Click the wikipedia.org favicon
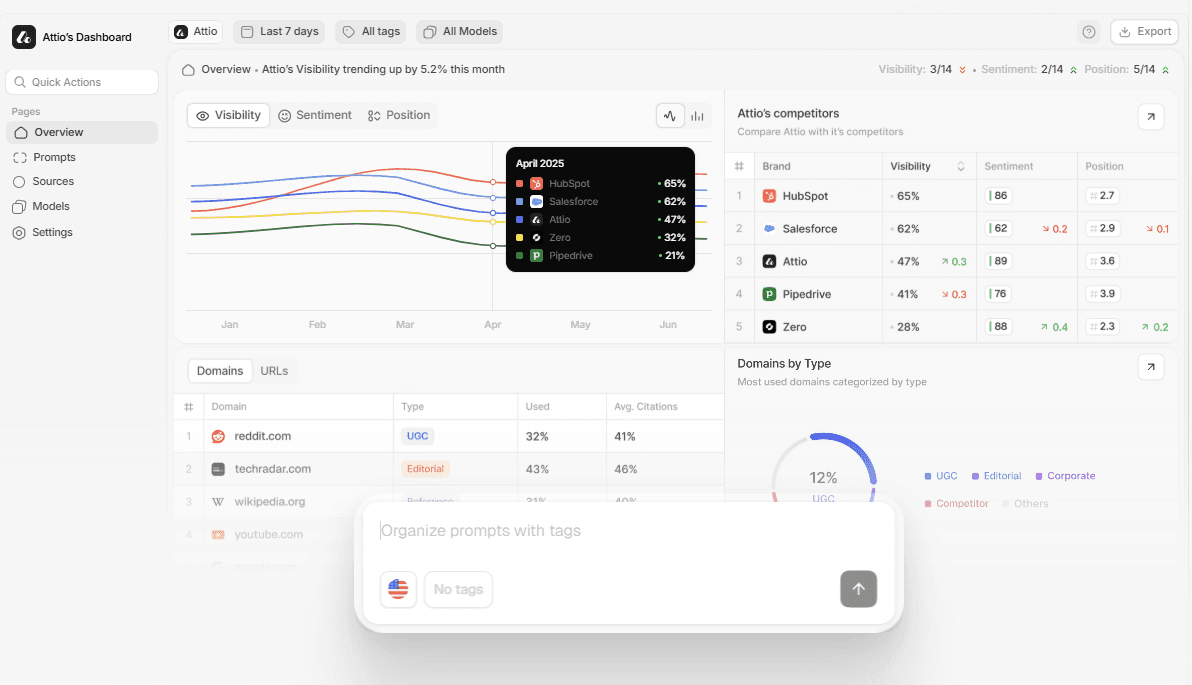This screenshot has height=685, width=1192. (x=218, y=502)
